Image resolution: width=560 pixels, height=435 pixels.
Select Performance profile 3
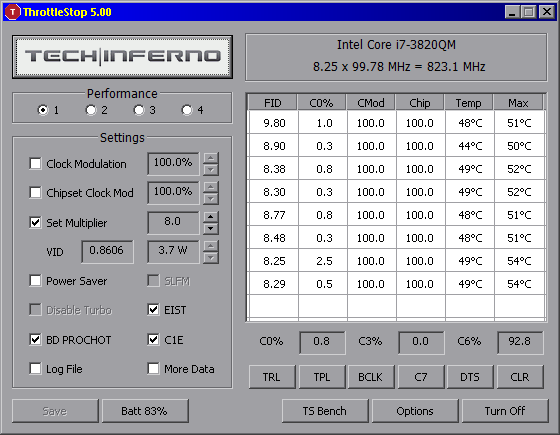(x=139, y=110)
